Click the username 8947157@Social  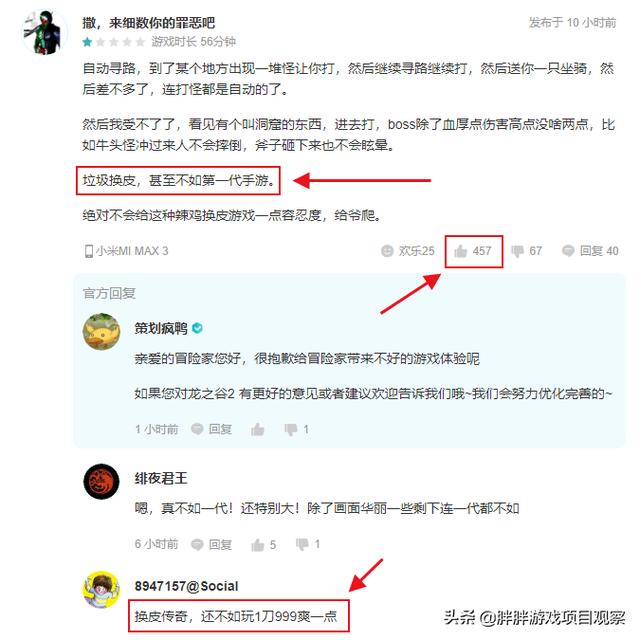pyautogui.click(x=187, y=586)
